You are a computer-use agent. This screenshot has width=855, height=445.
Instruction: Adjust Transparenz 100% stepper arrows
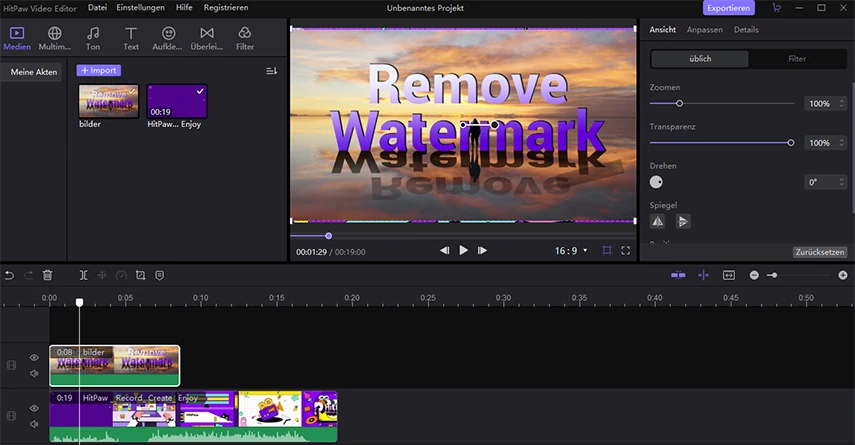[841, 143]
